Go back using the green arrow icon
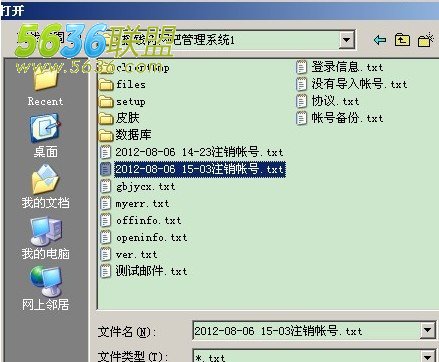This screenshot has height=362, width=439. click(x=380, y=40)
